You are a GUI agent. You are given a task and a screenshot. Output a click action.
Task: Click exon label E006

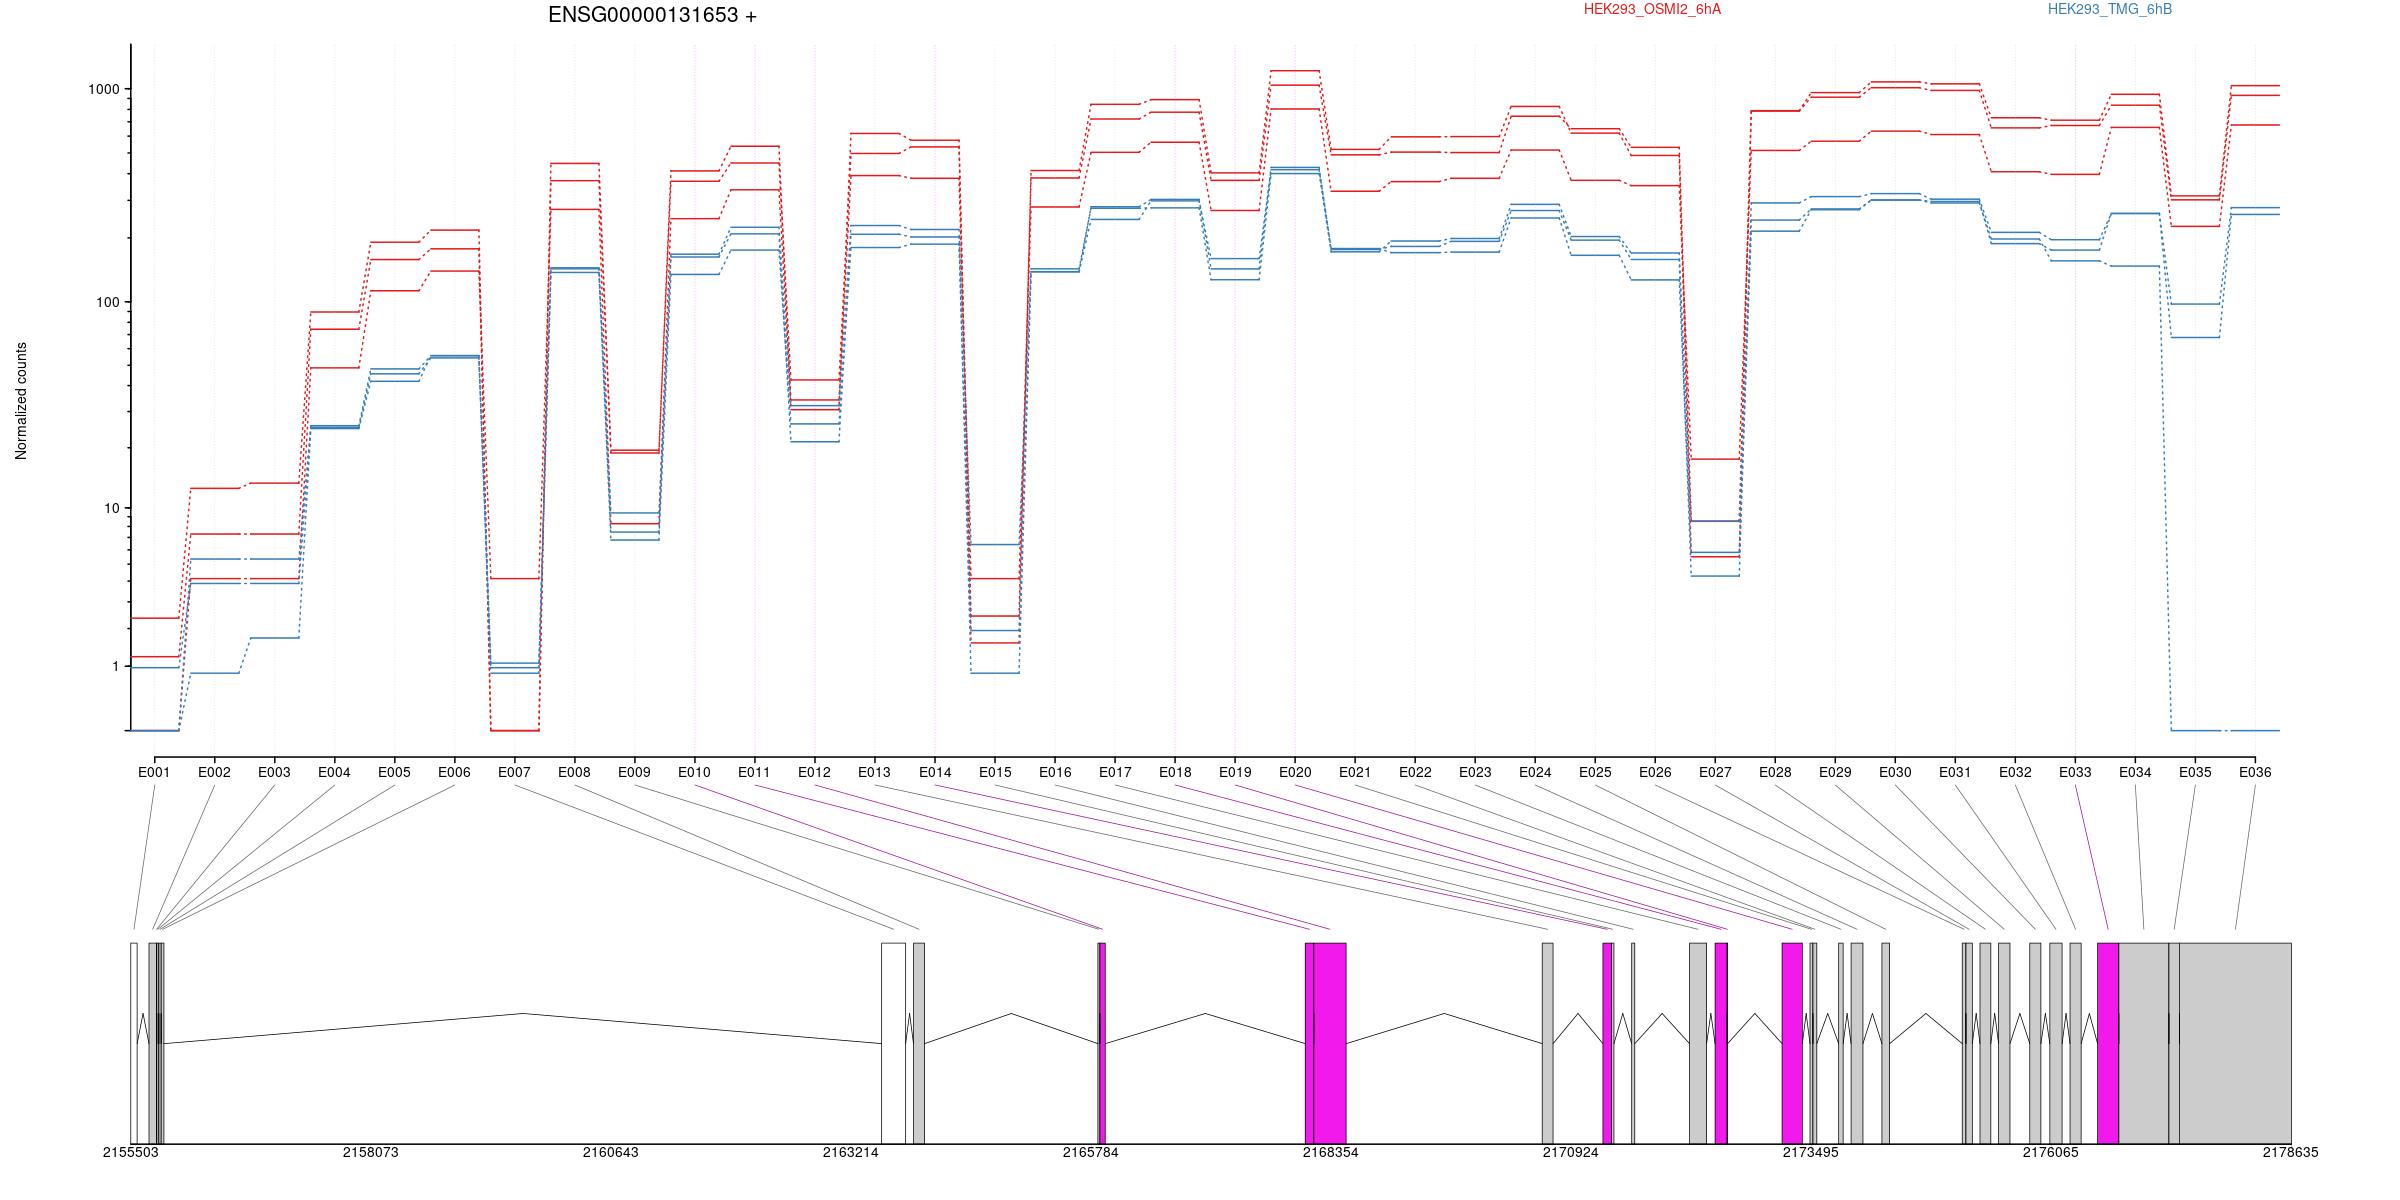[x=454, y=772]
